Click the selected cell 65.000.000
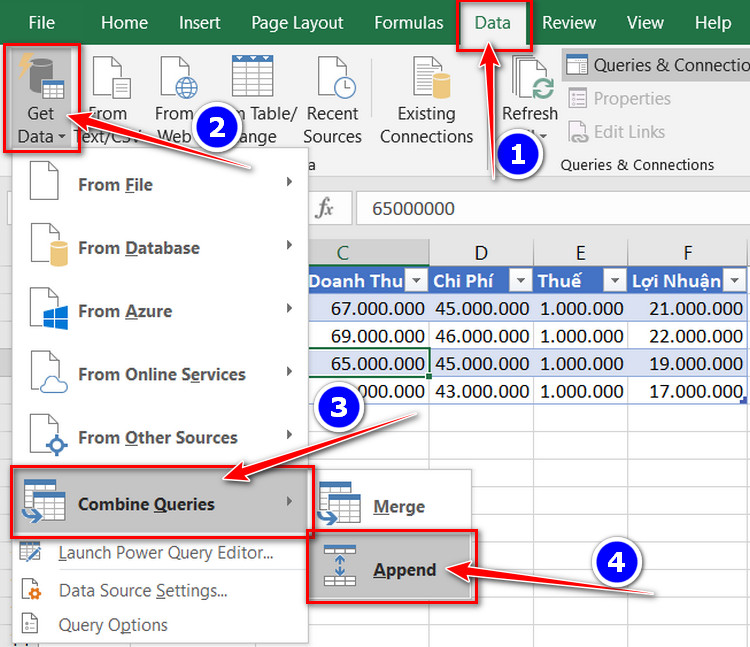 click(x=369, y=363)
